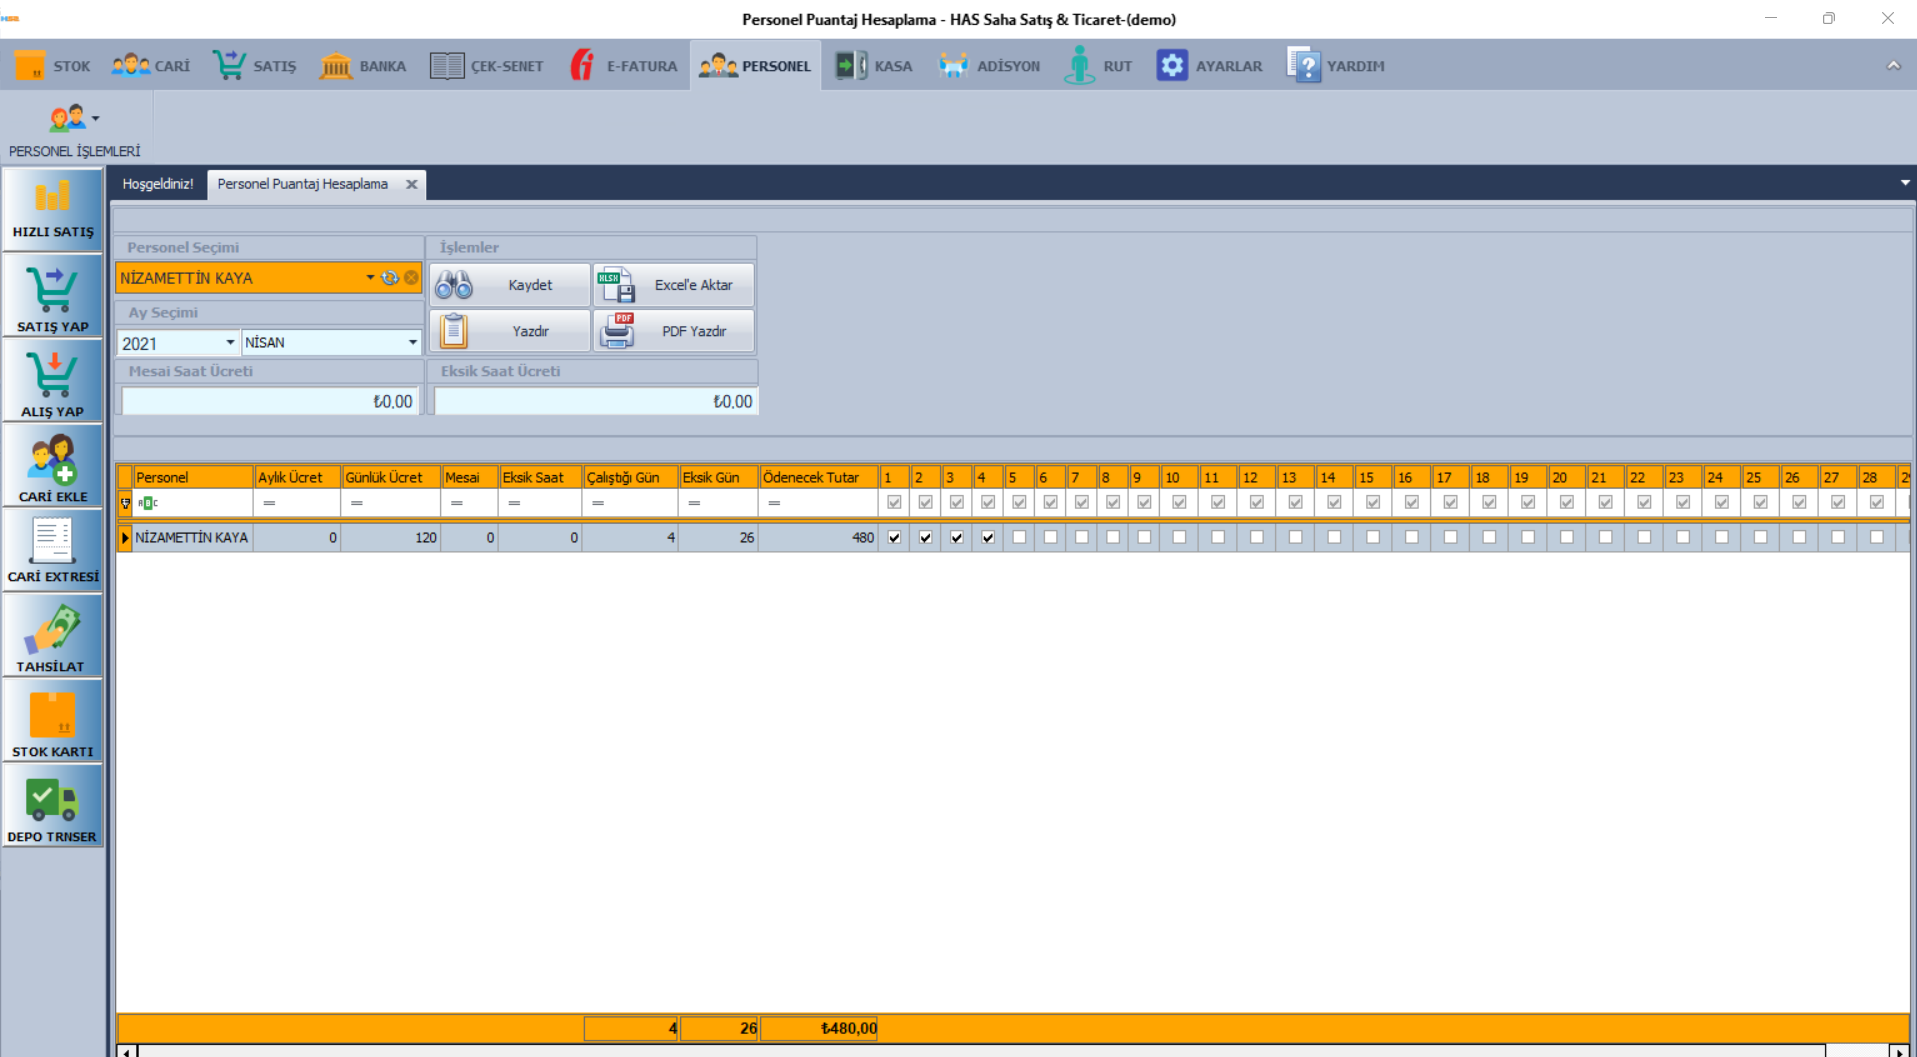Select the NİZAMETTİN KAYA row cell
This screenshot has height=1057, width=1917.
(193, 537)
